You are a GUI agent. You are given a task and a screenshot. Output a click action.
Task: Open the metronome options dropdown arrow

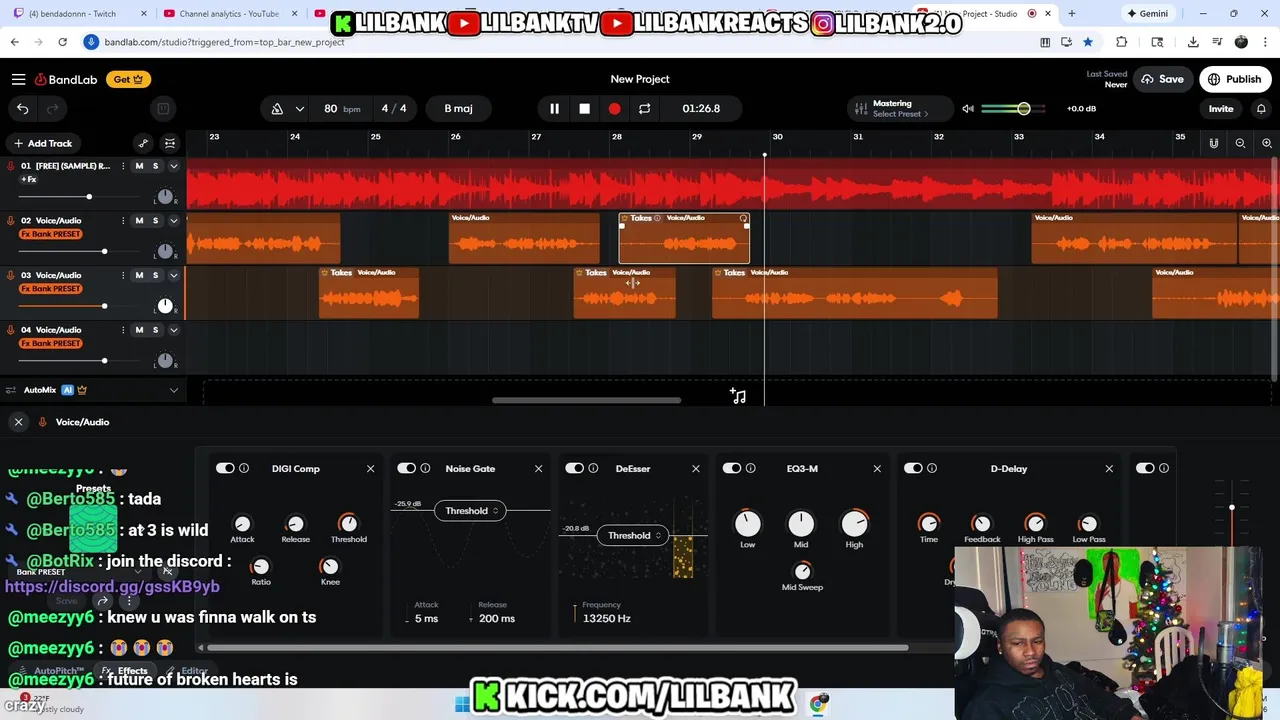(299, 108)
